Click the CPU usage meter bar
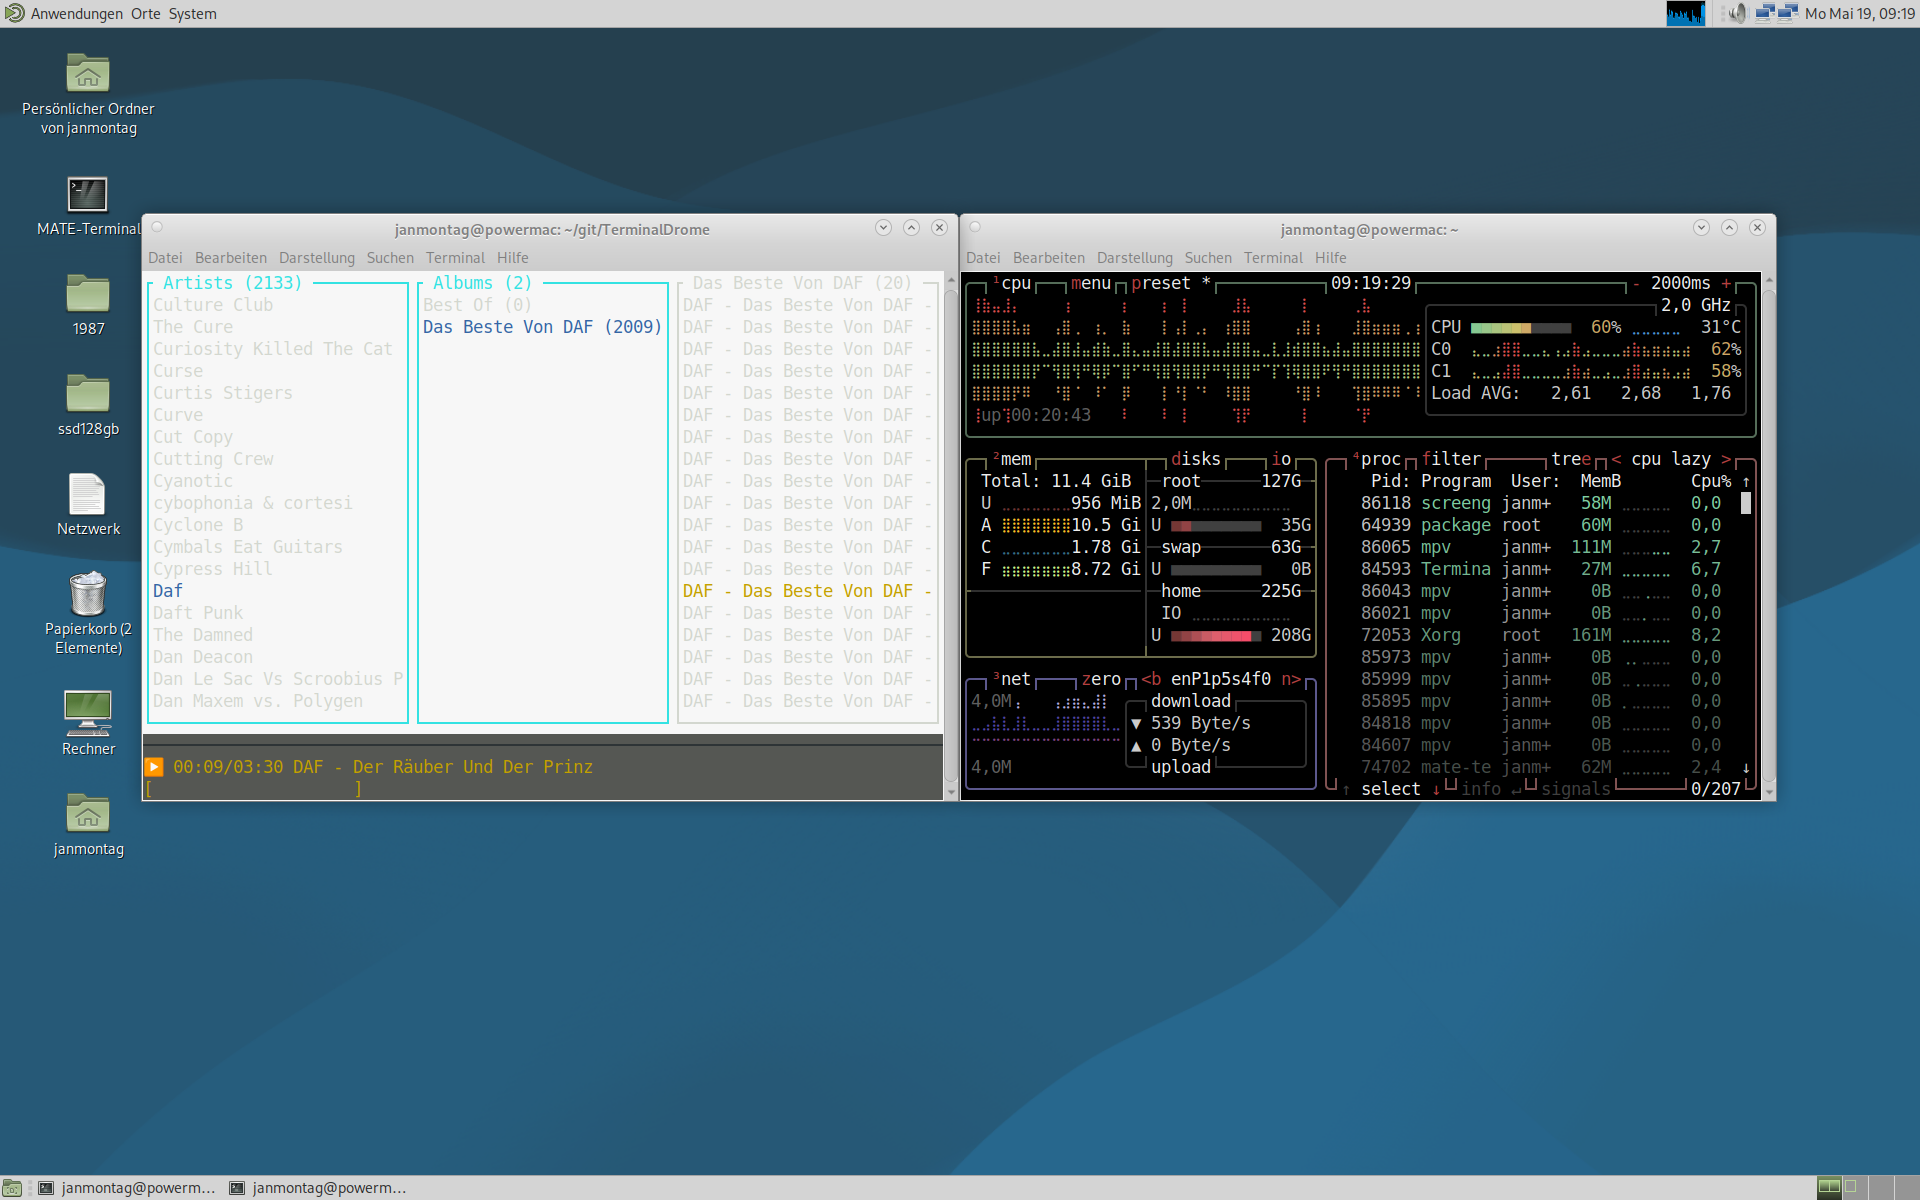The height and width of the screenshot is (1200, 1920). pyautogui.click(x=1520, y=328)
